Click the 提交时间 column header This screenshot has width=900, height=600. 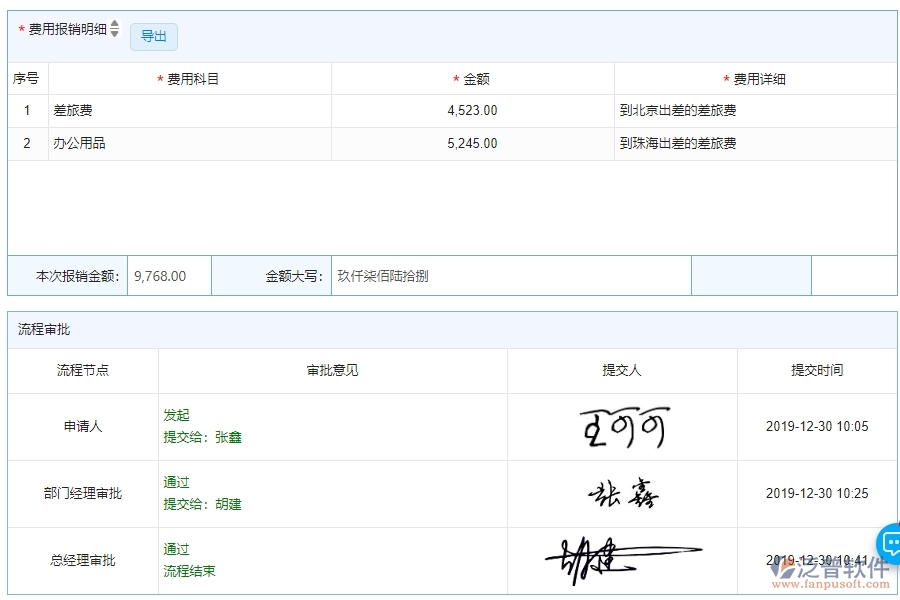click(x=819, y=370)
